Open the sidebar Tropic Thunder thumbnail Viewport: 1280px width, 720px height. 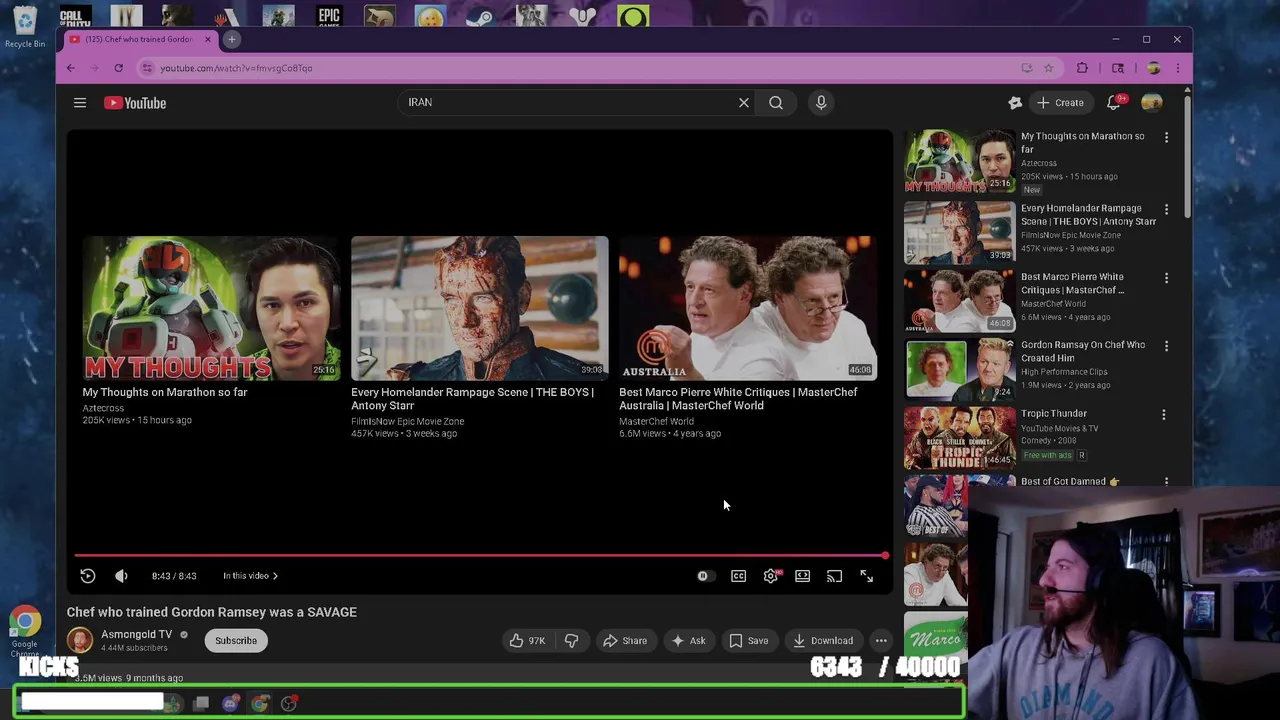pyautogui.click(x=960, y=437)
